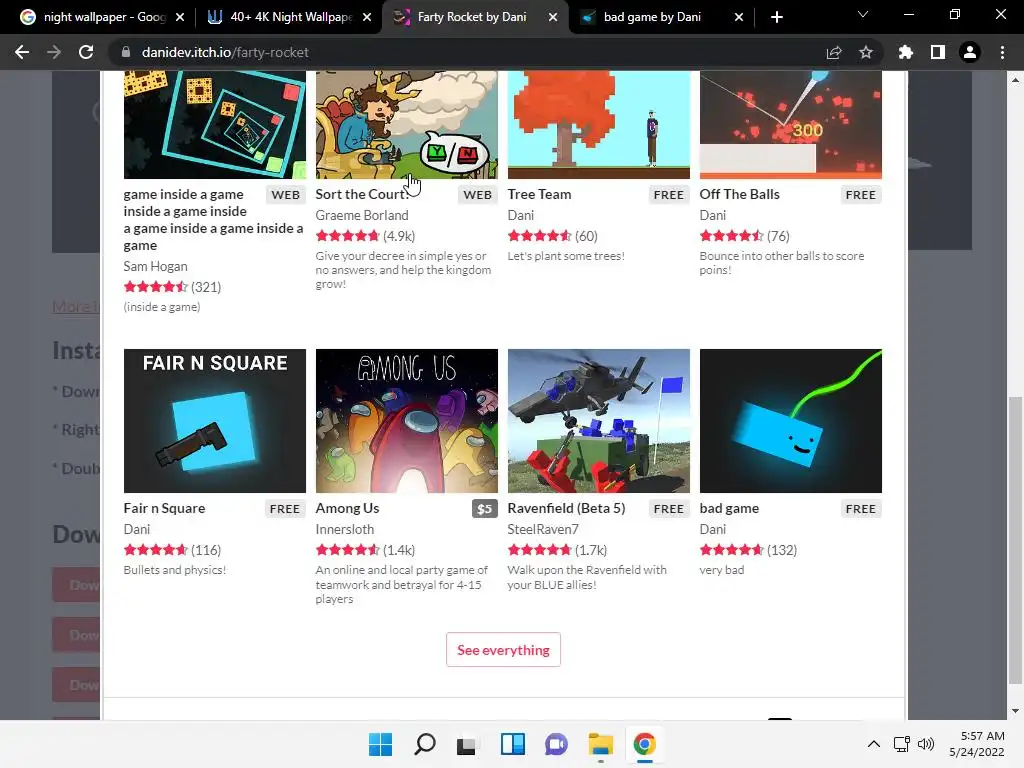
Task: Switch to the 40+ 4K Night Wallpaper tab
Action: tap(287, 17)
